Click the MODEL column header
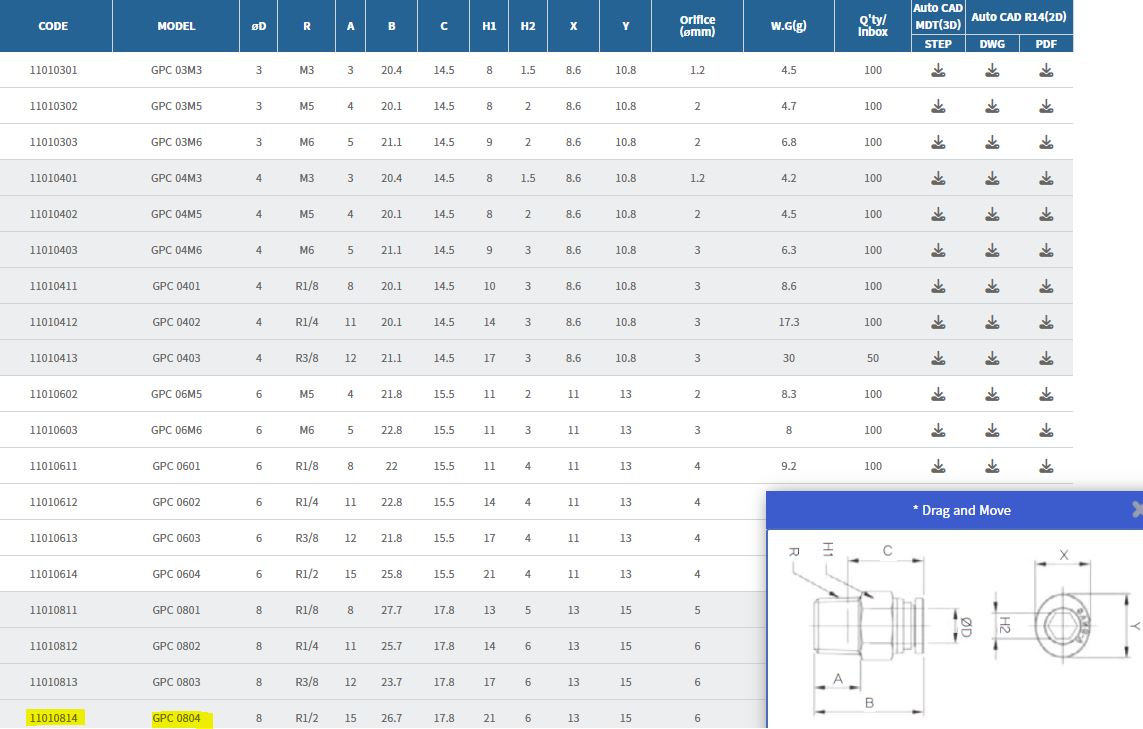Image resolution: width=1143 pixels, height=729 pixels. (x=176, y=26)
